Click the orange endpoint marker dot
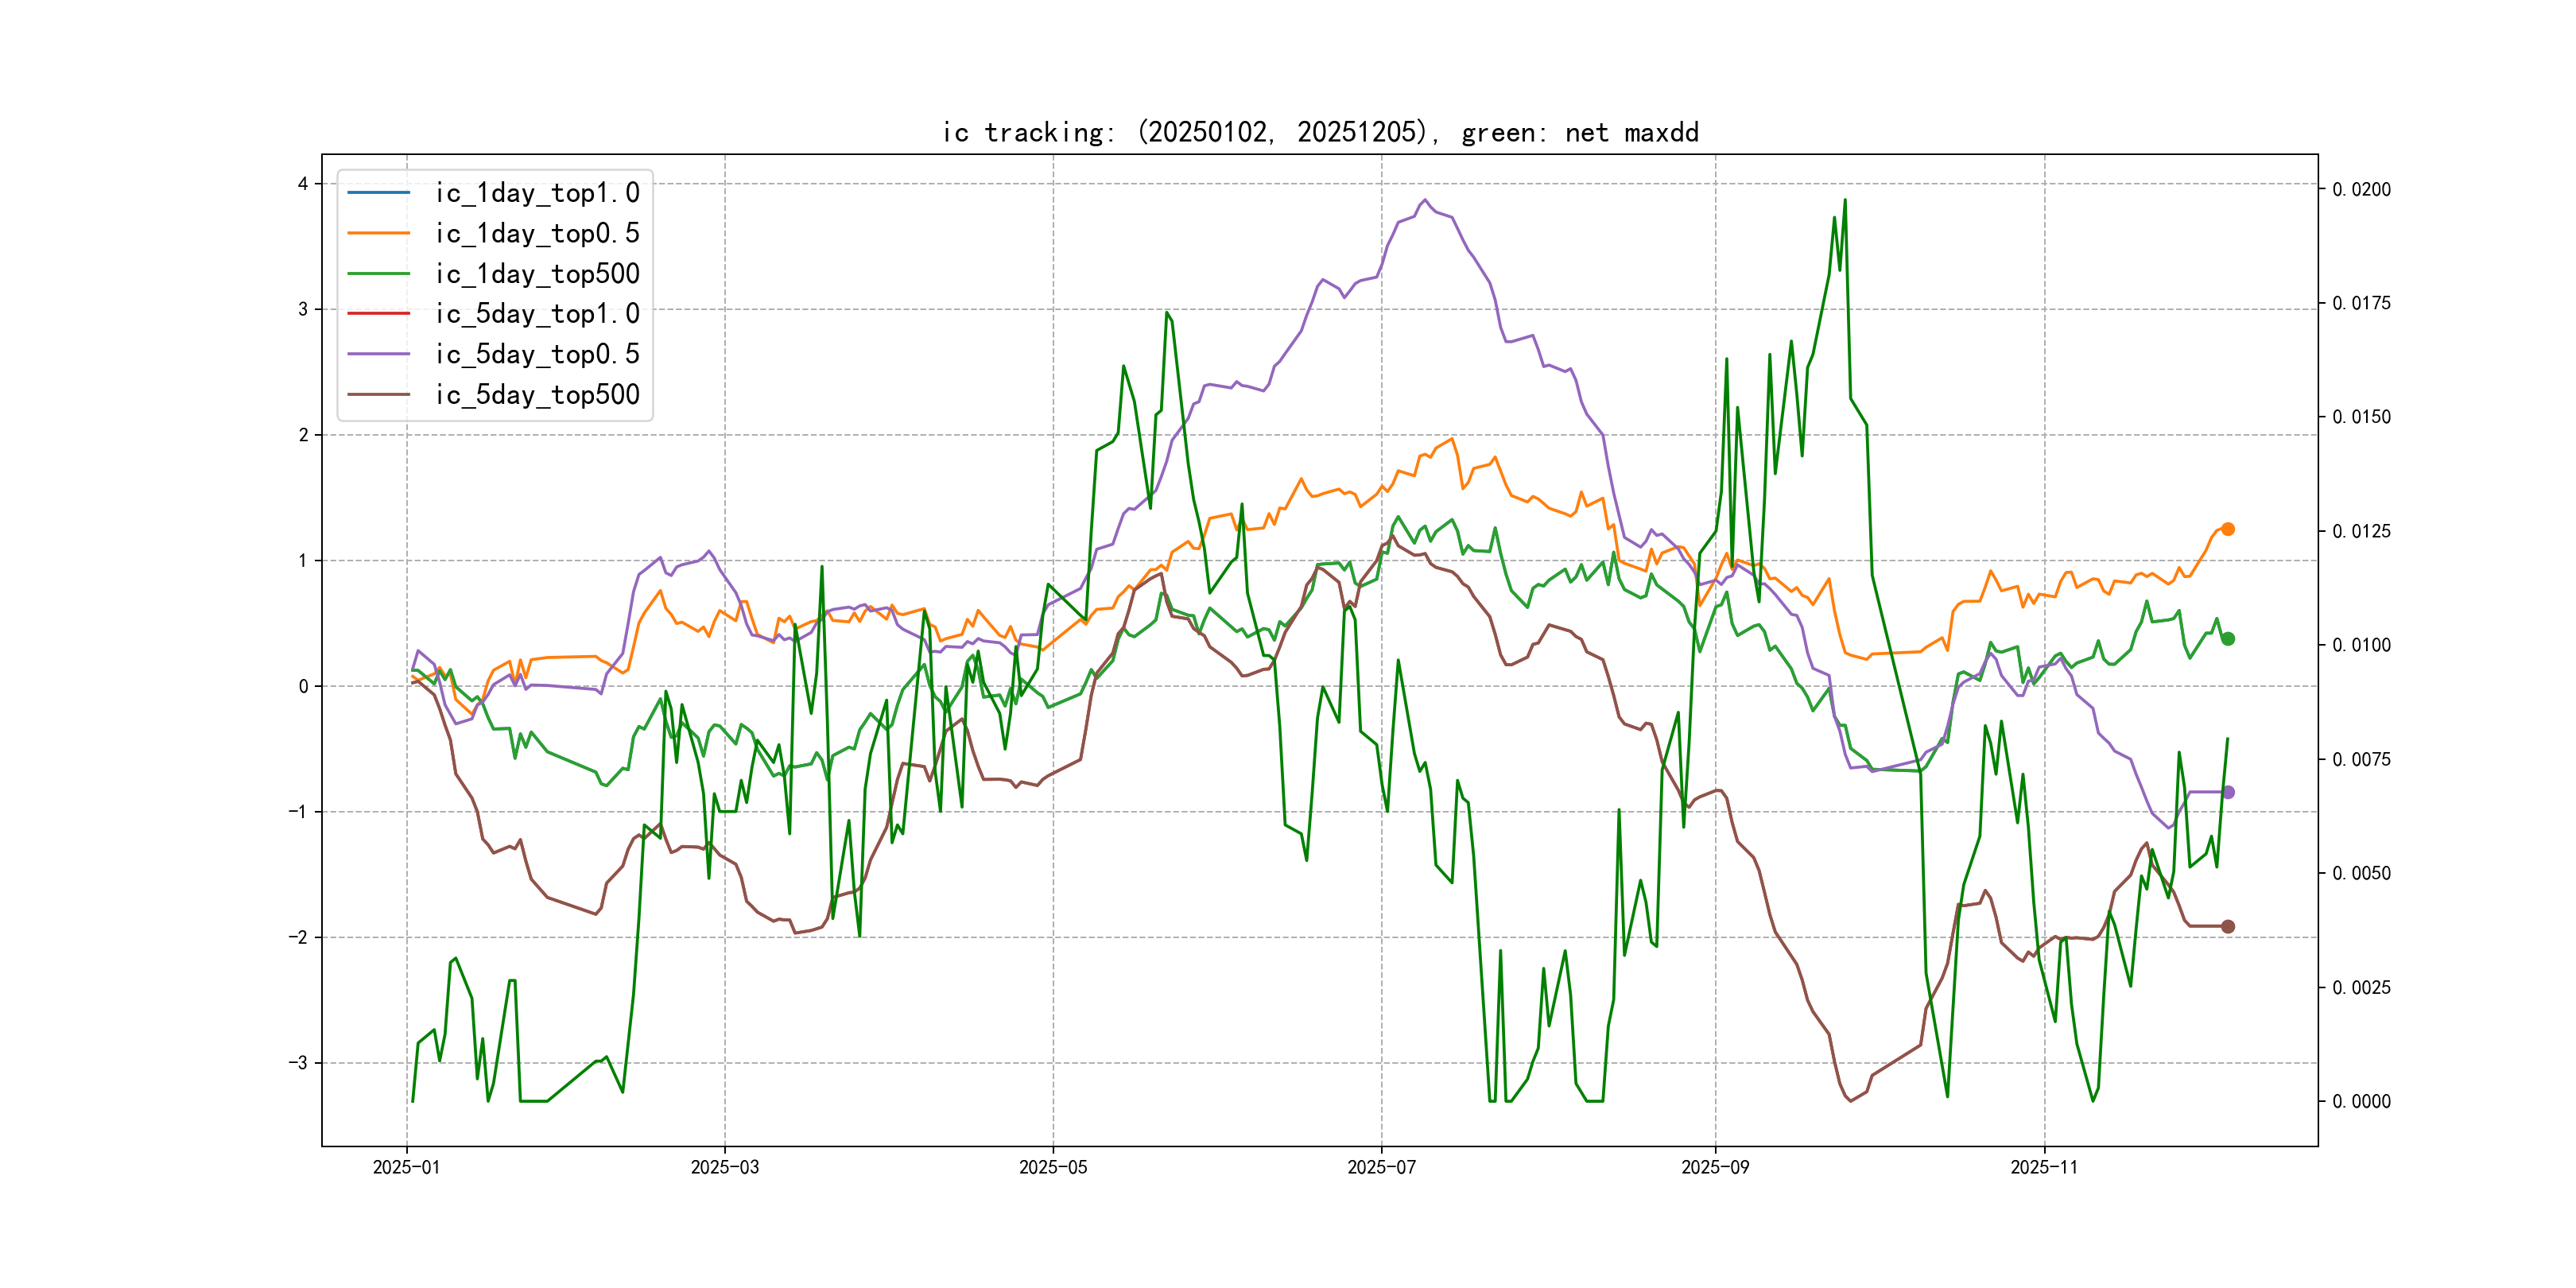 tap(2227, 529)
